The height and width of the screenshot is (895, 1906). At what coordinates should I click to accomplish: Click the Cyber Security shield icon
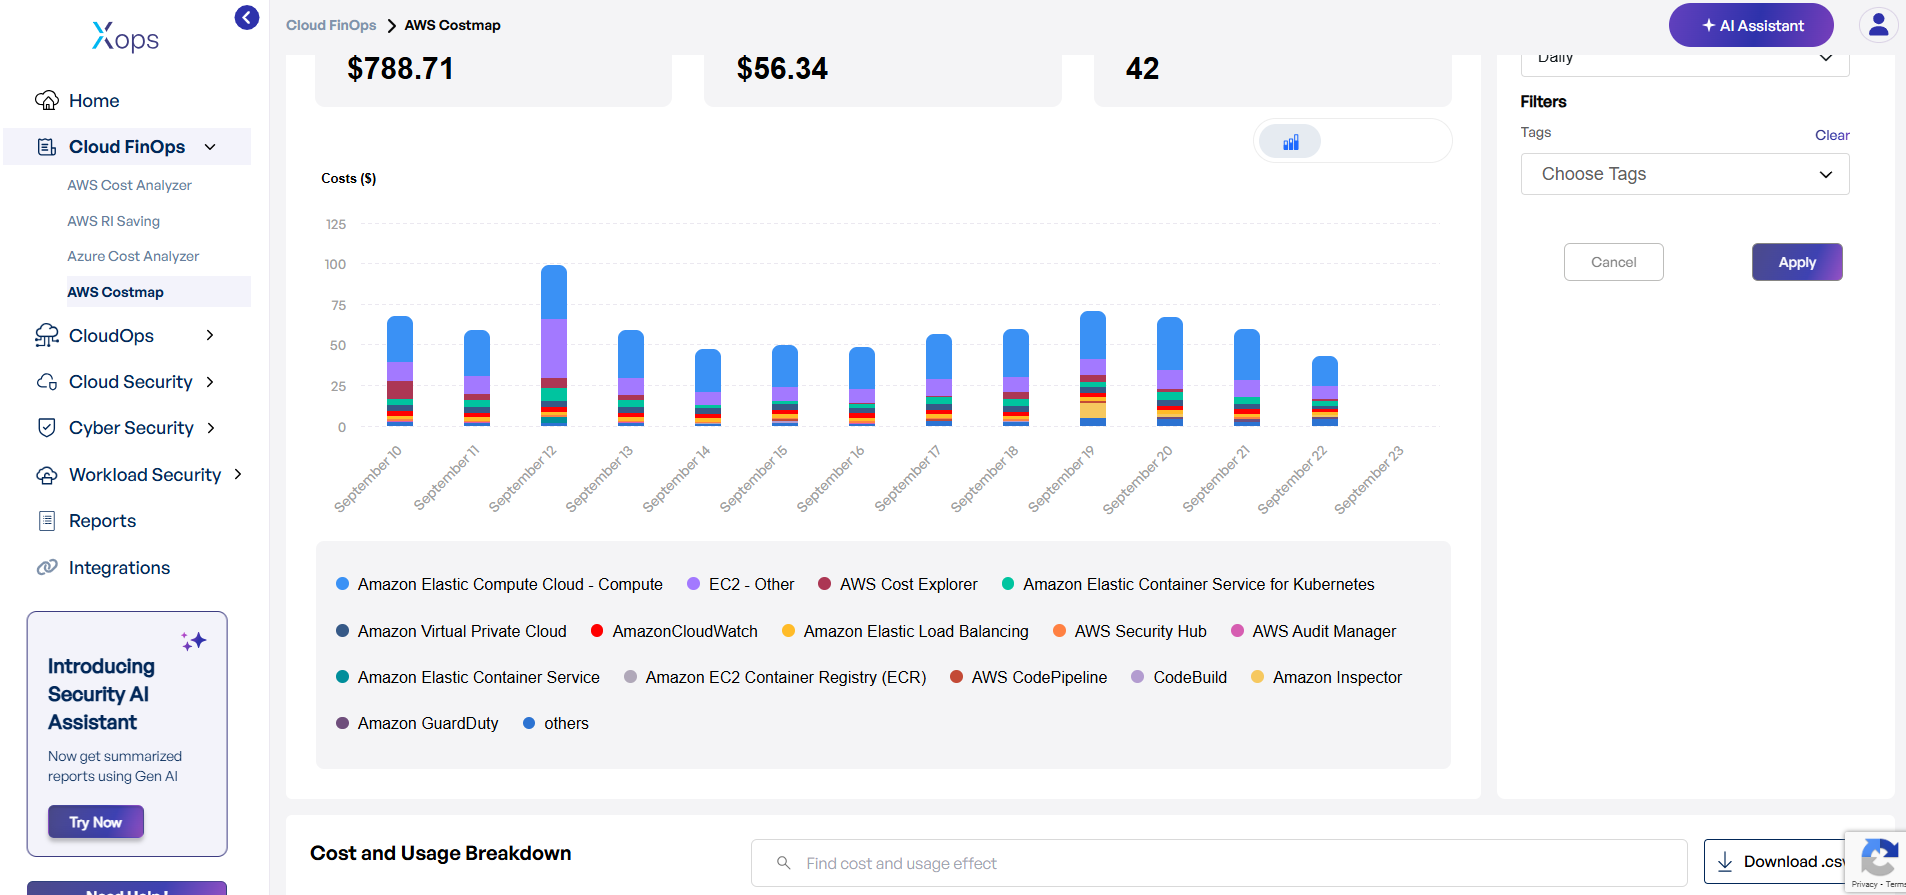pos(47,428)
